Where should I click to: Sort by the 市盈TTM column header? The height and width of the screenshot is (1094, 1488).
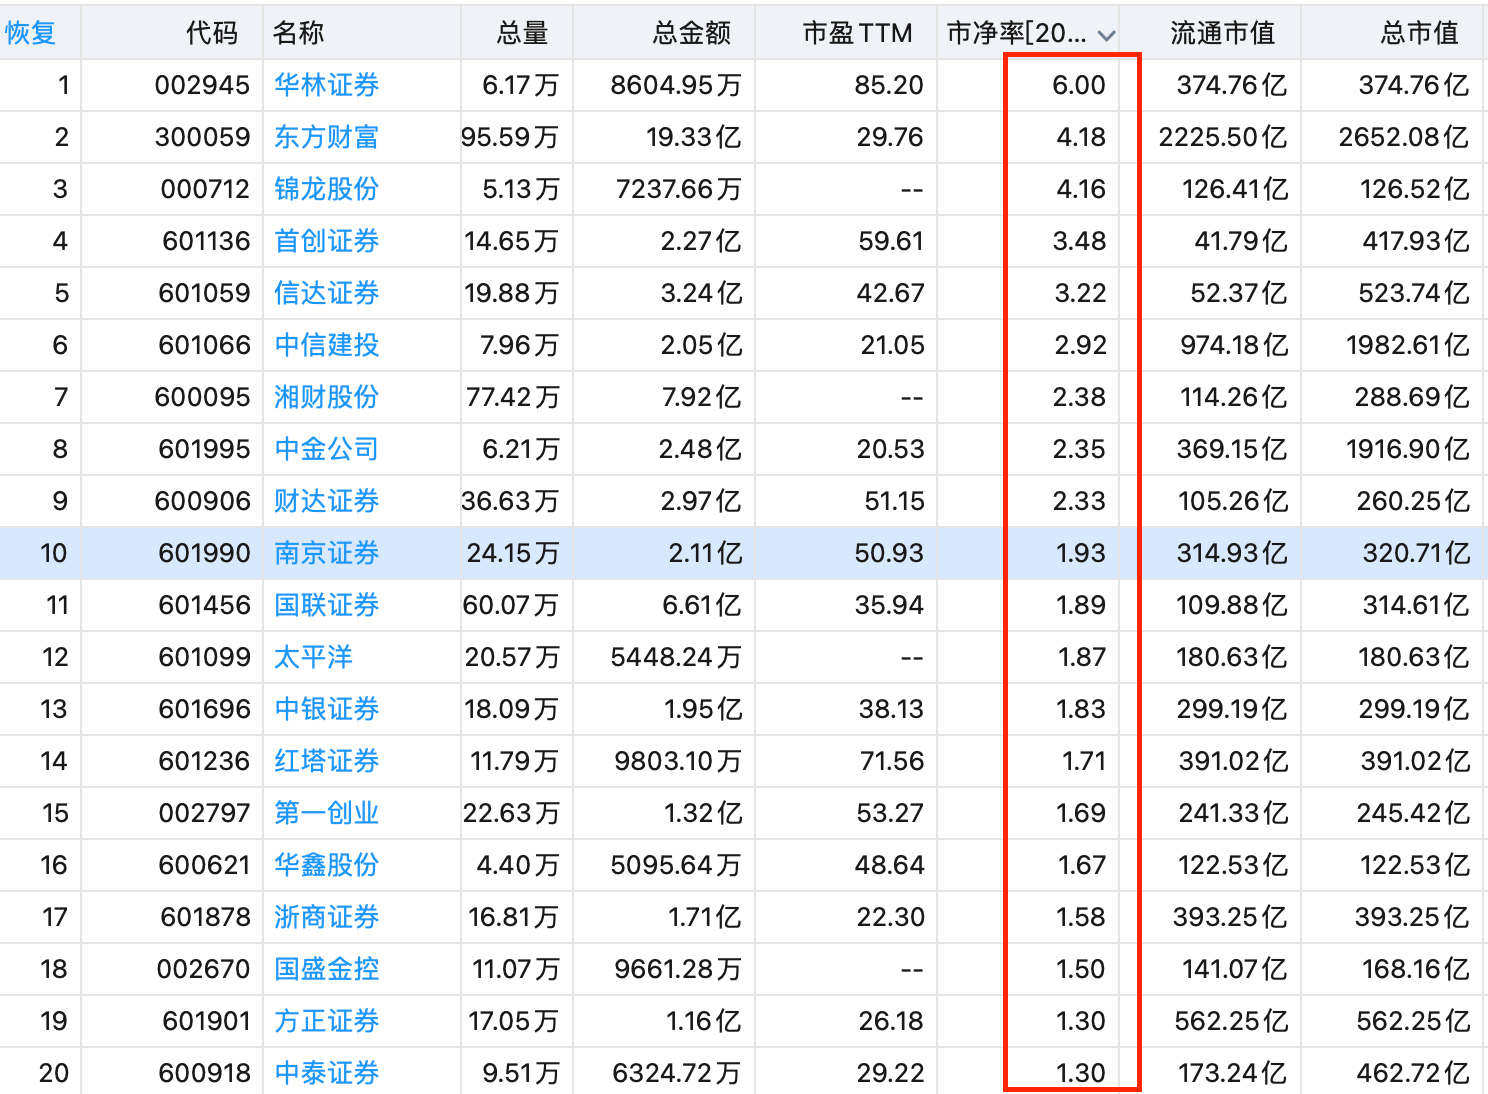[857, 33]
